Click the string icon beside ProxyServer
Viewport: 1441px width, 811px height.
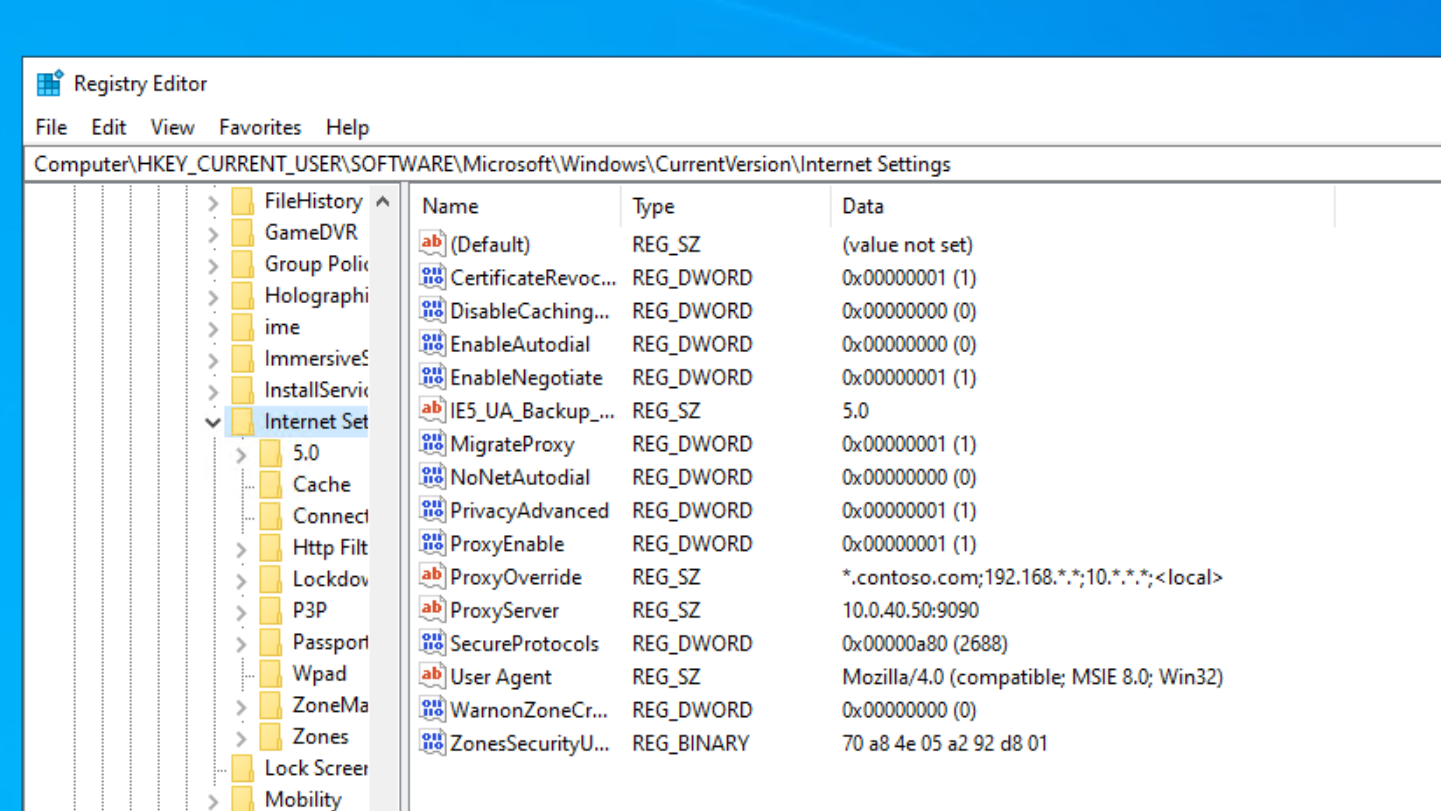[x=432, y=610]
